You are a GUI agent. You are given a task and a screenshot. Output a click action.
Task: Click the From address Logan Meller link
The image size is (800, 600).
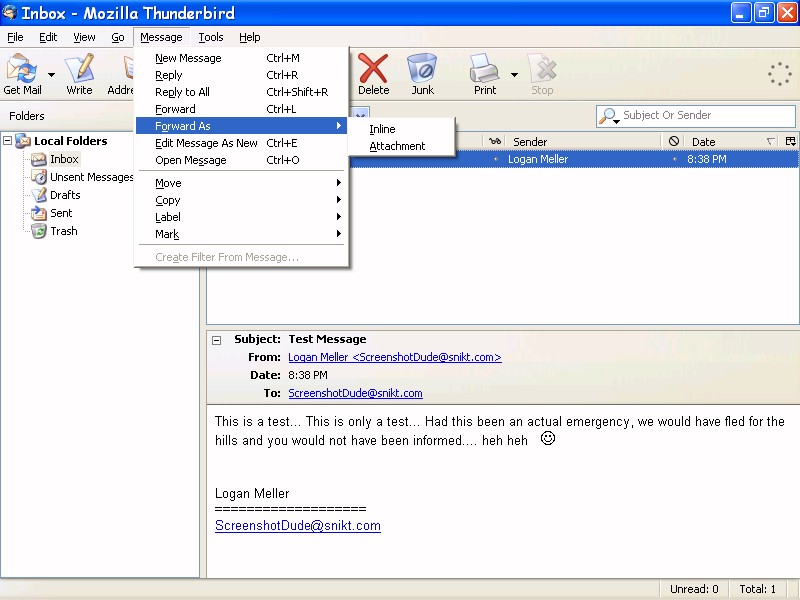point(394,357)
